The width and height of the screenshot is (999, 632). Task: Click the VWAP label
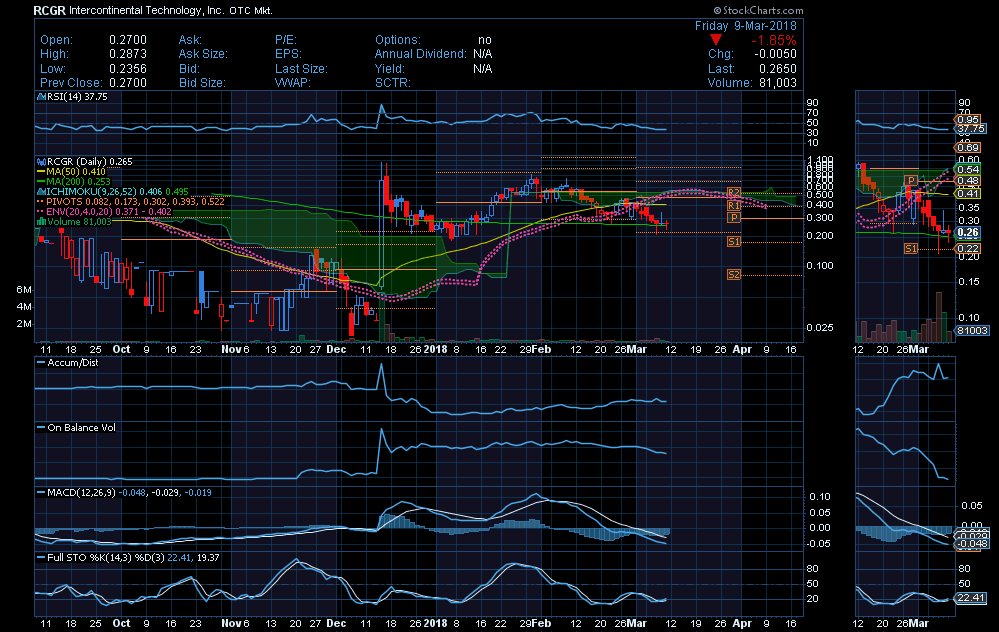coord(292,83)
